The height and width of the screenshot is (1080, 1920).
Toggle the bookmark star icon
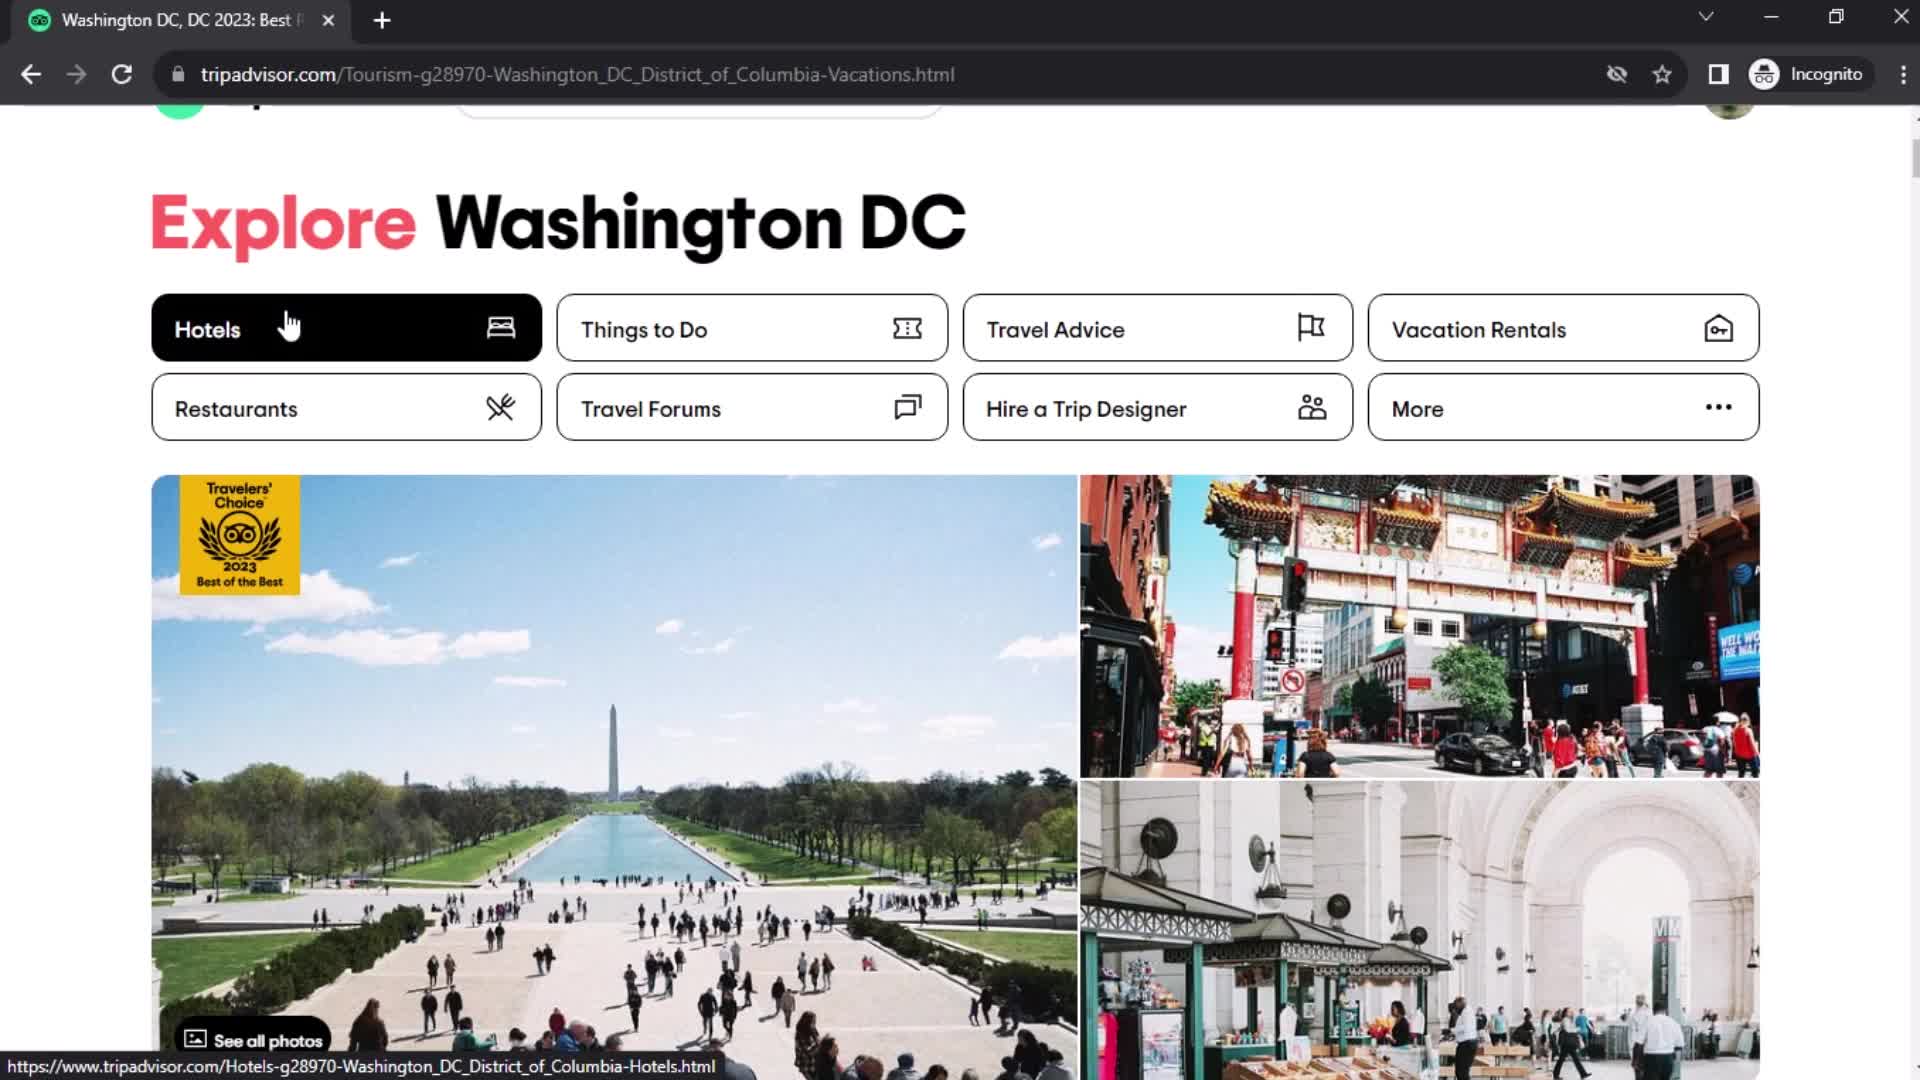pos(1663,74)
